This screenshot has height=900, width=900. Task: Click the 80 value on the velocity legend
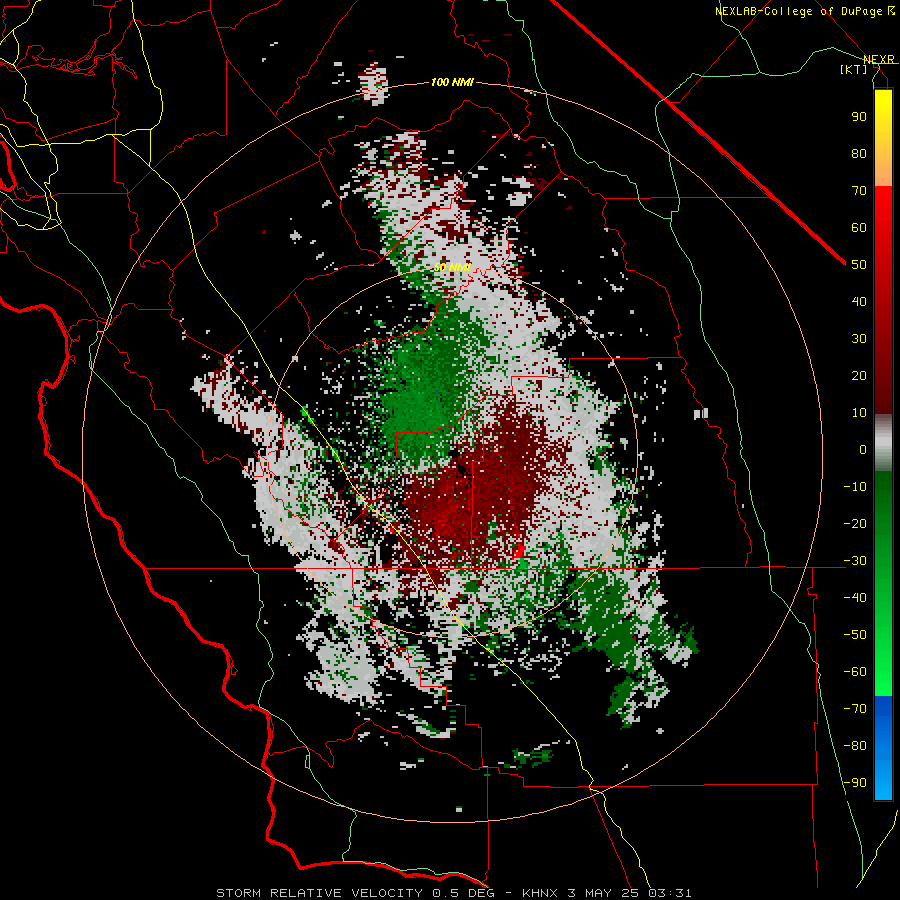point(859,154)
